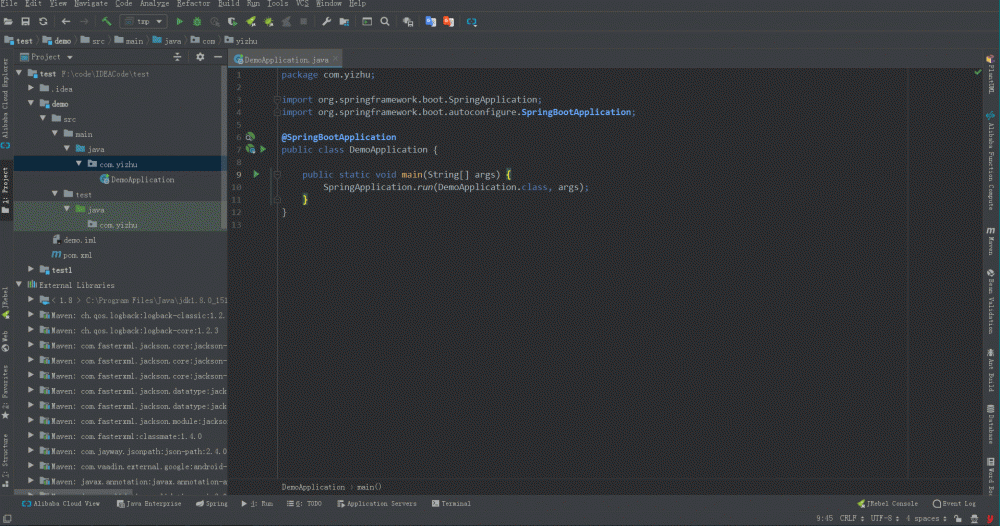Open settings via the wrench icon

click(x=326, y=21)
